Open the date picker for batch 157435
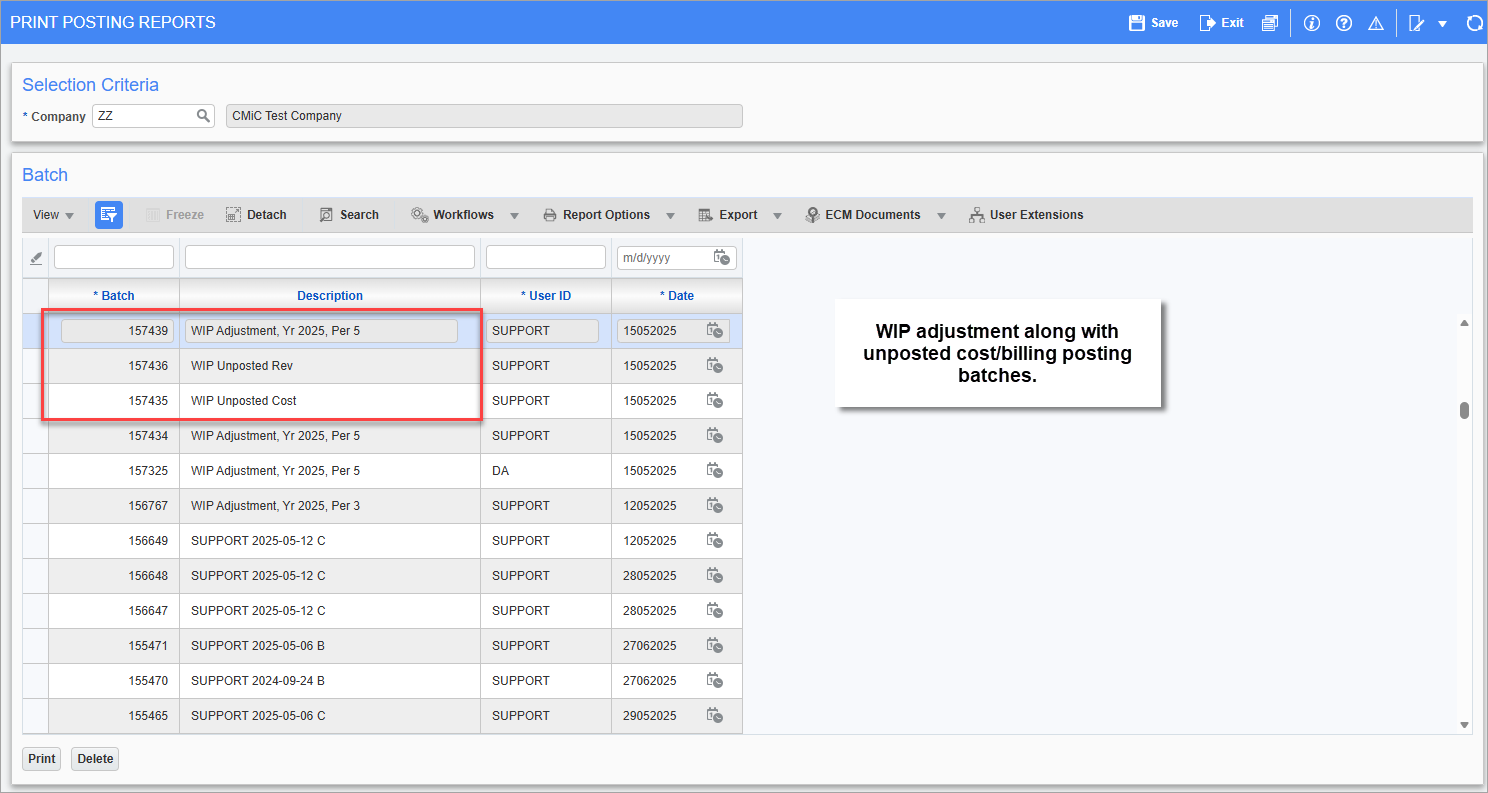The image size is (1488, 793). [715, 401]
